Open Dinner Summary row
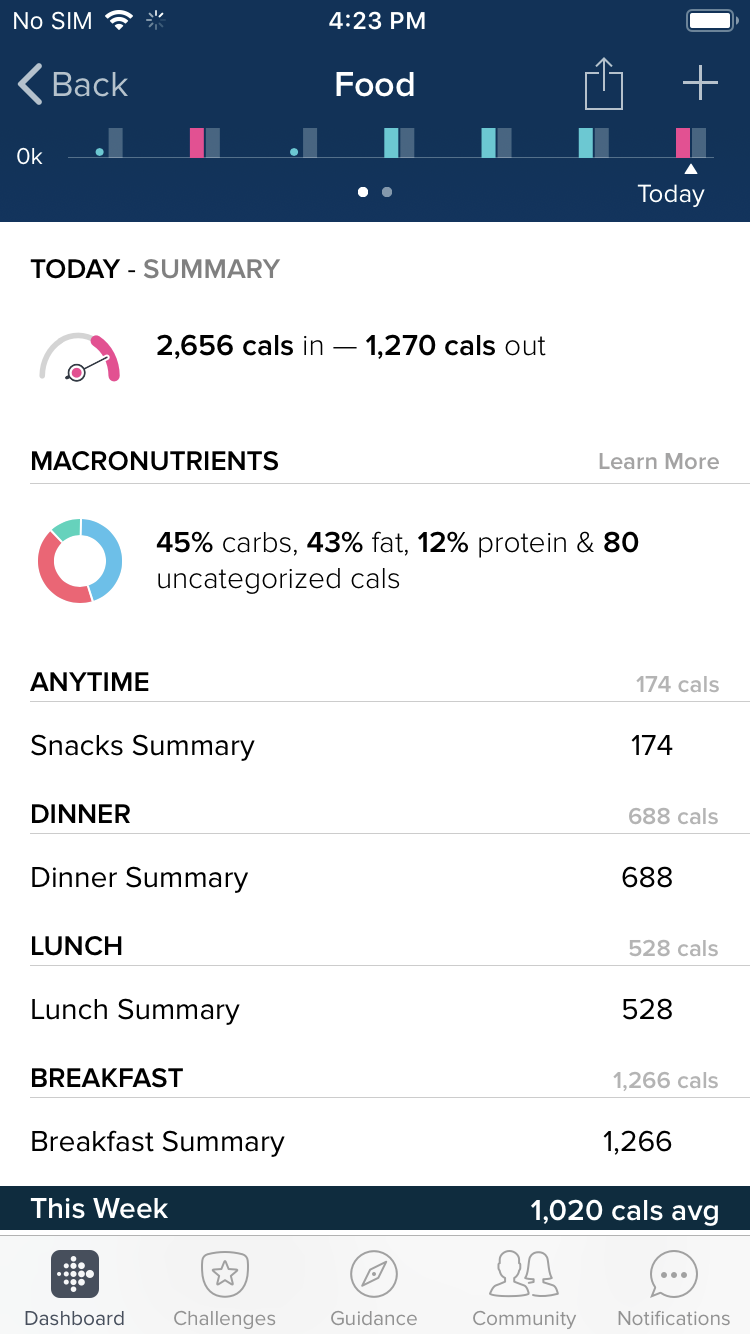This screenshot has width=750, height=1334. [375, 877]
